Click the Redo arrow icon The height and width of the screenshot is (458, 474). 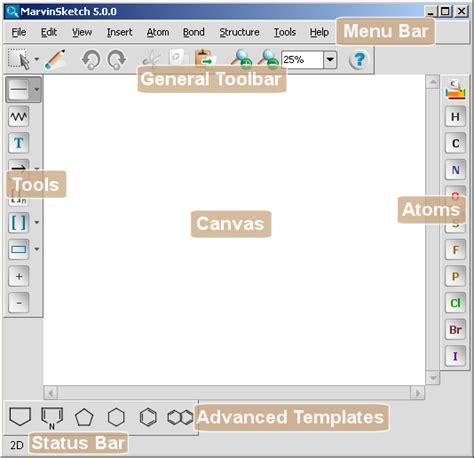coord(117,60)
